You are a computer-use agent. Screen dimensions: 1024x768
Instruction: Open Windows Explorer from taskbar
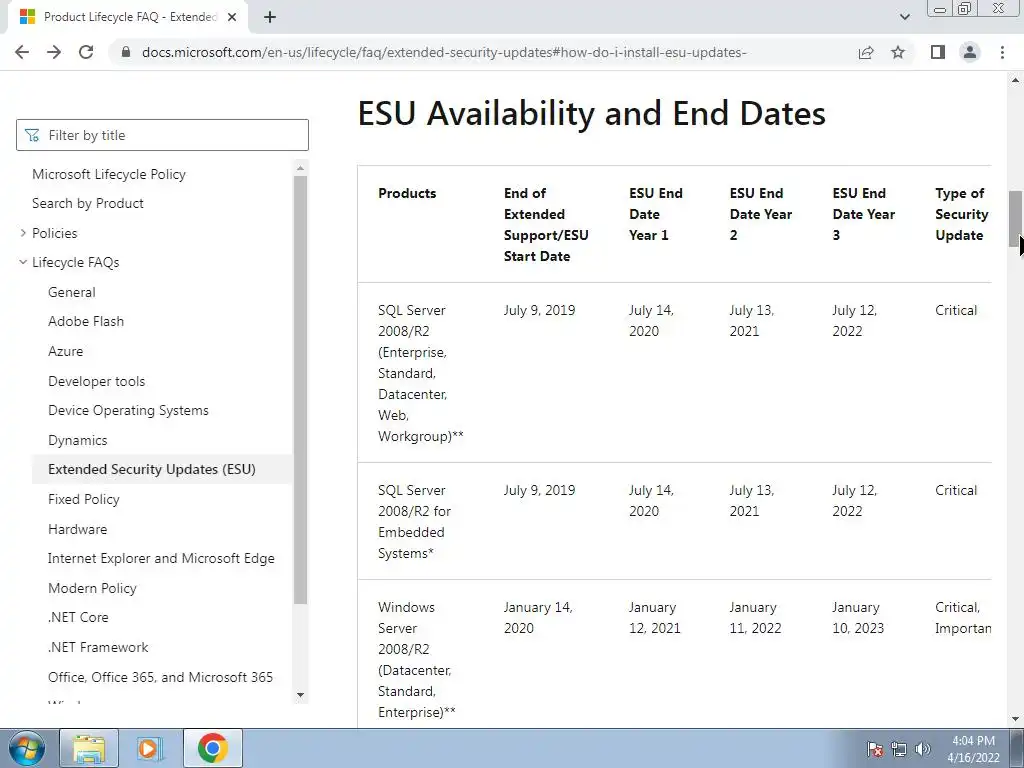coord(89,748)
